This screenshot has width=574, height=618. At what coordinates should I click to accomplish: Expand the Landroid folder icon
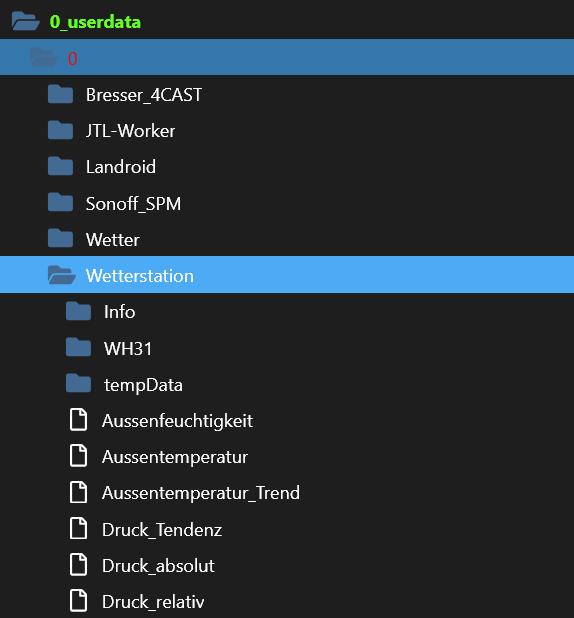(60, 166)
